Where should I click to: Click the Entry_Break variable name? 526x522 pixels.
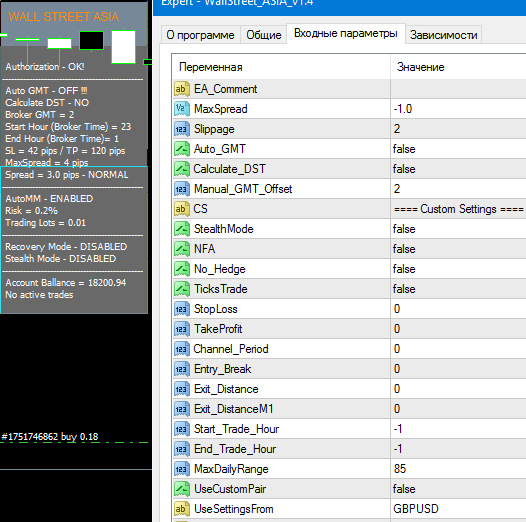[x=222, y=369]
